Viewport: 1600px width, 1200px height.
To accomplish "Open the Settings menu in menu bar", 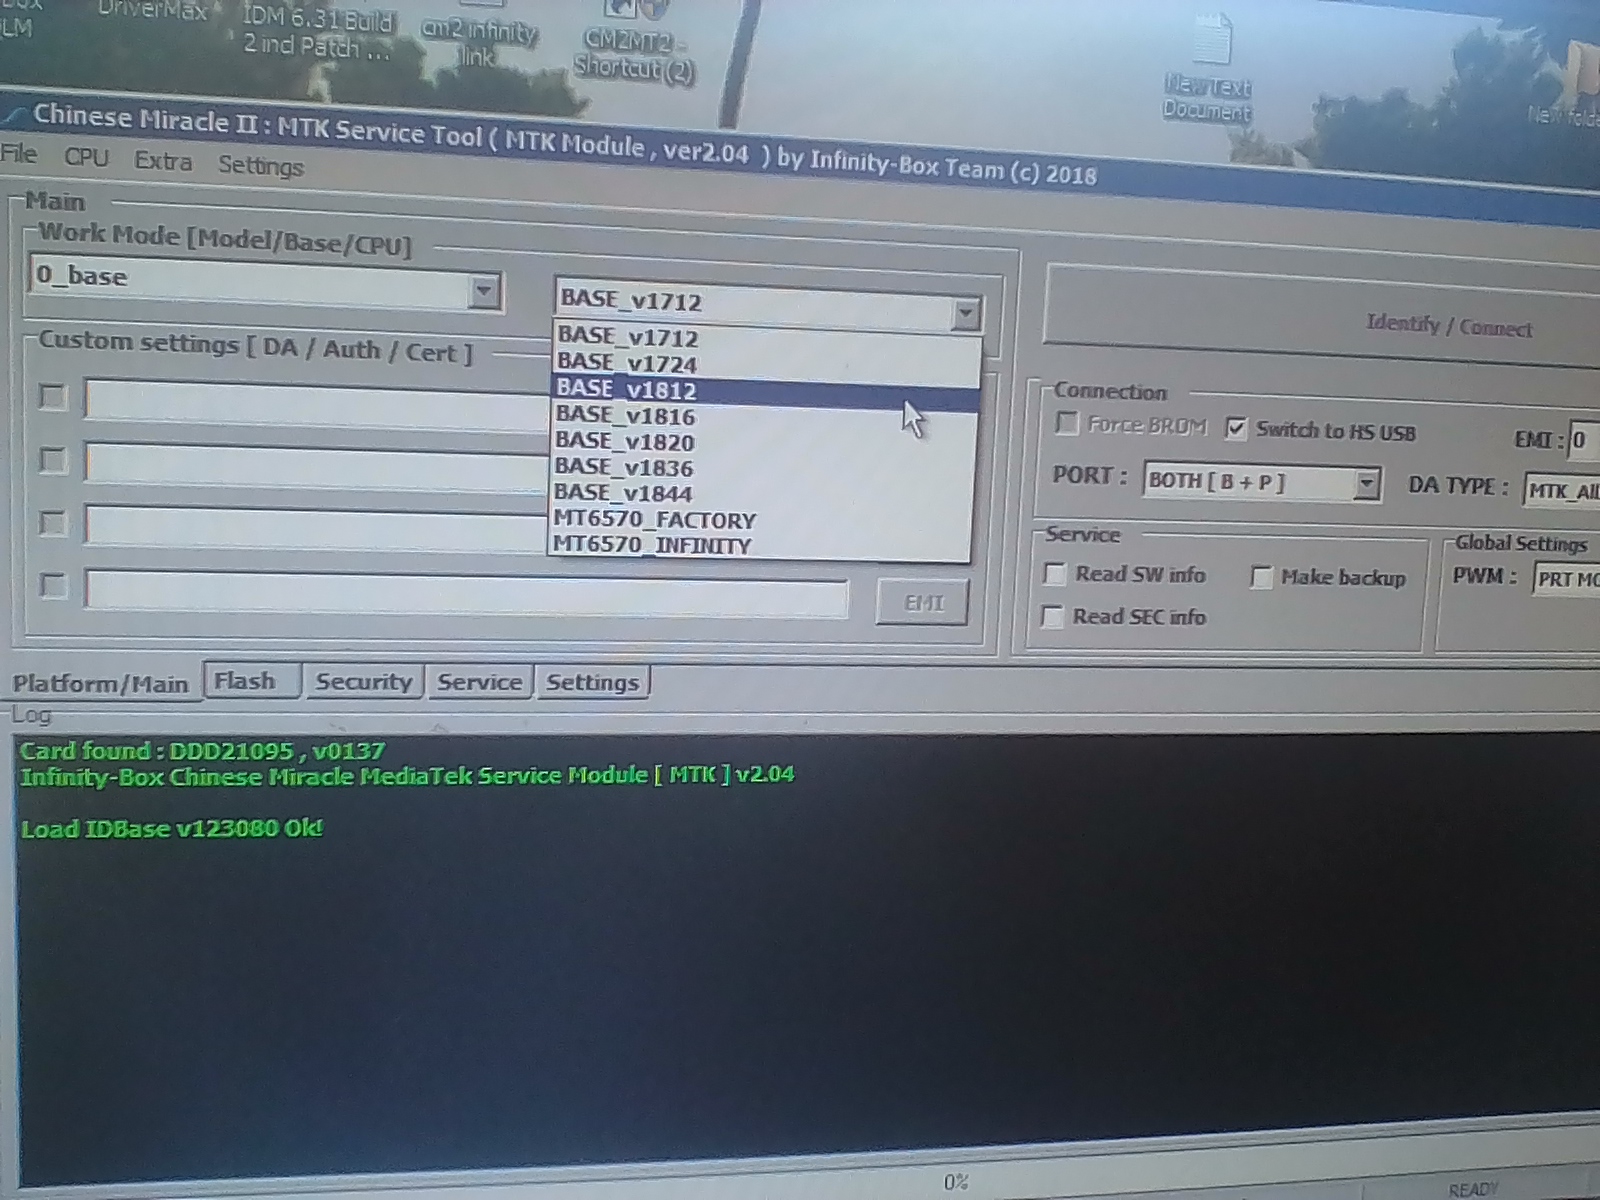I will coord(260,165).
